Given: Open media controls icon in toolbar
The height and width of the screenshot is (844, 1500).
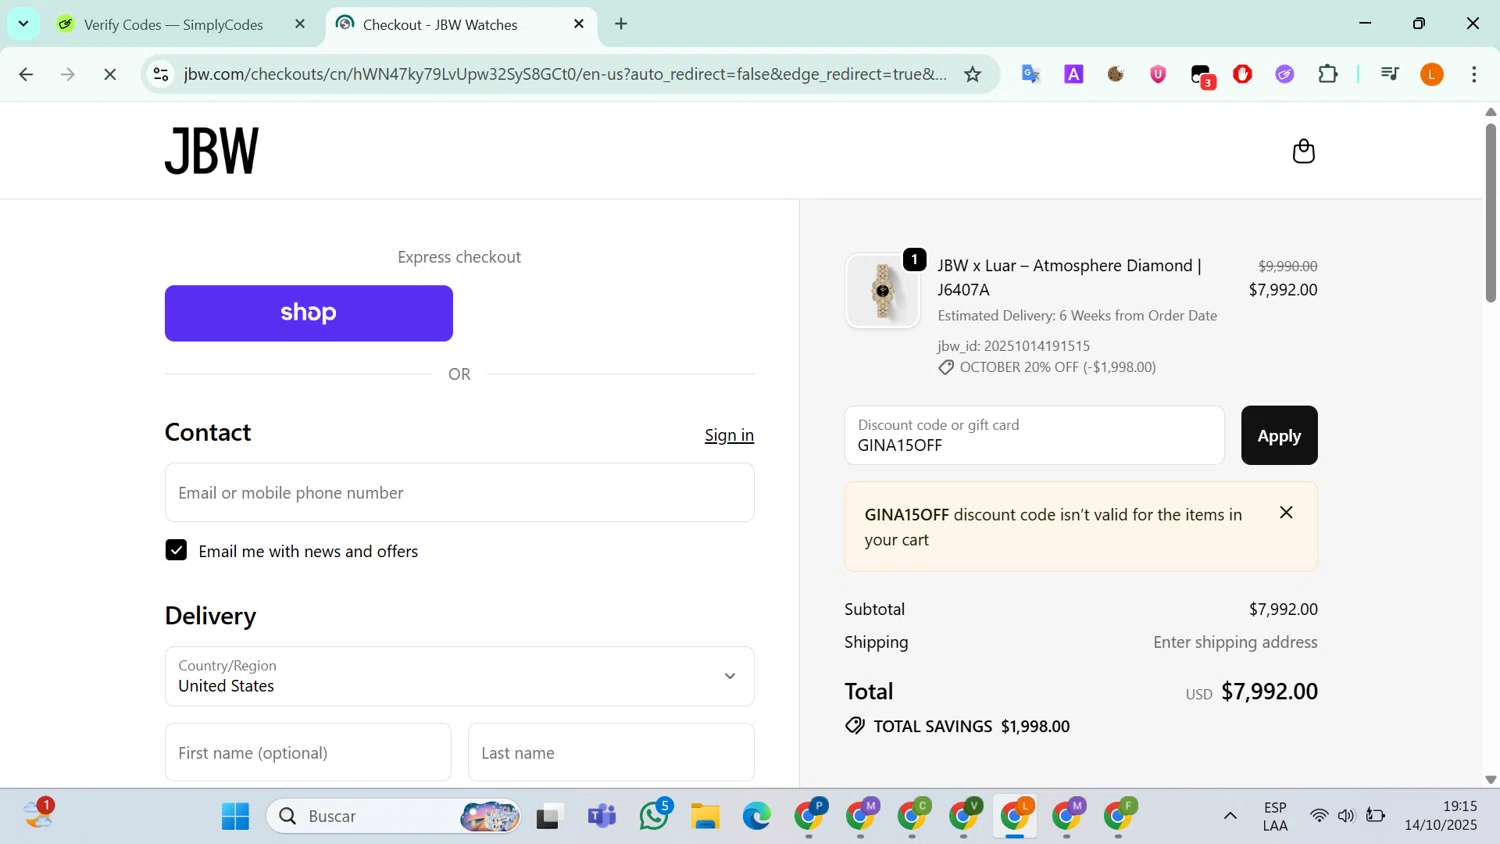Looking at the screenshot, I should tap(1389, 74).
